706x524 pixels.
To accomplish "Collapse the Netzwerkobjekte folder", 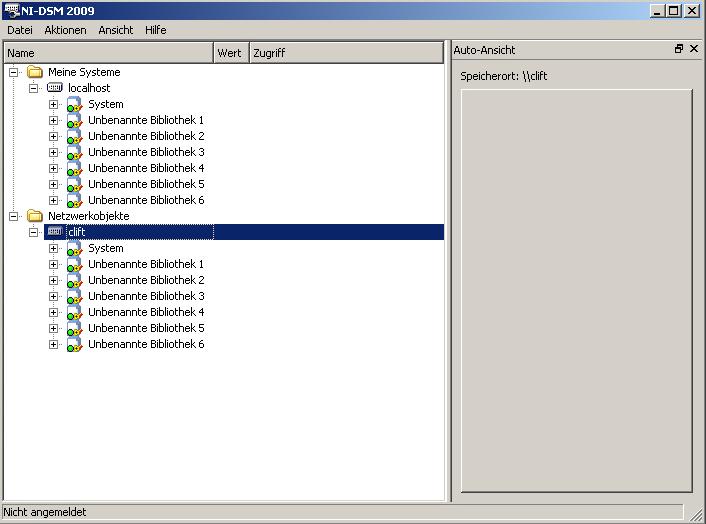I will (14, 216).
